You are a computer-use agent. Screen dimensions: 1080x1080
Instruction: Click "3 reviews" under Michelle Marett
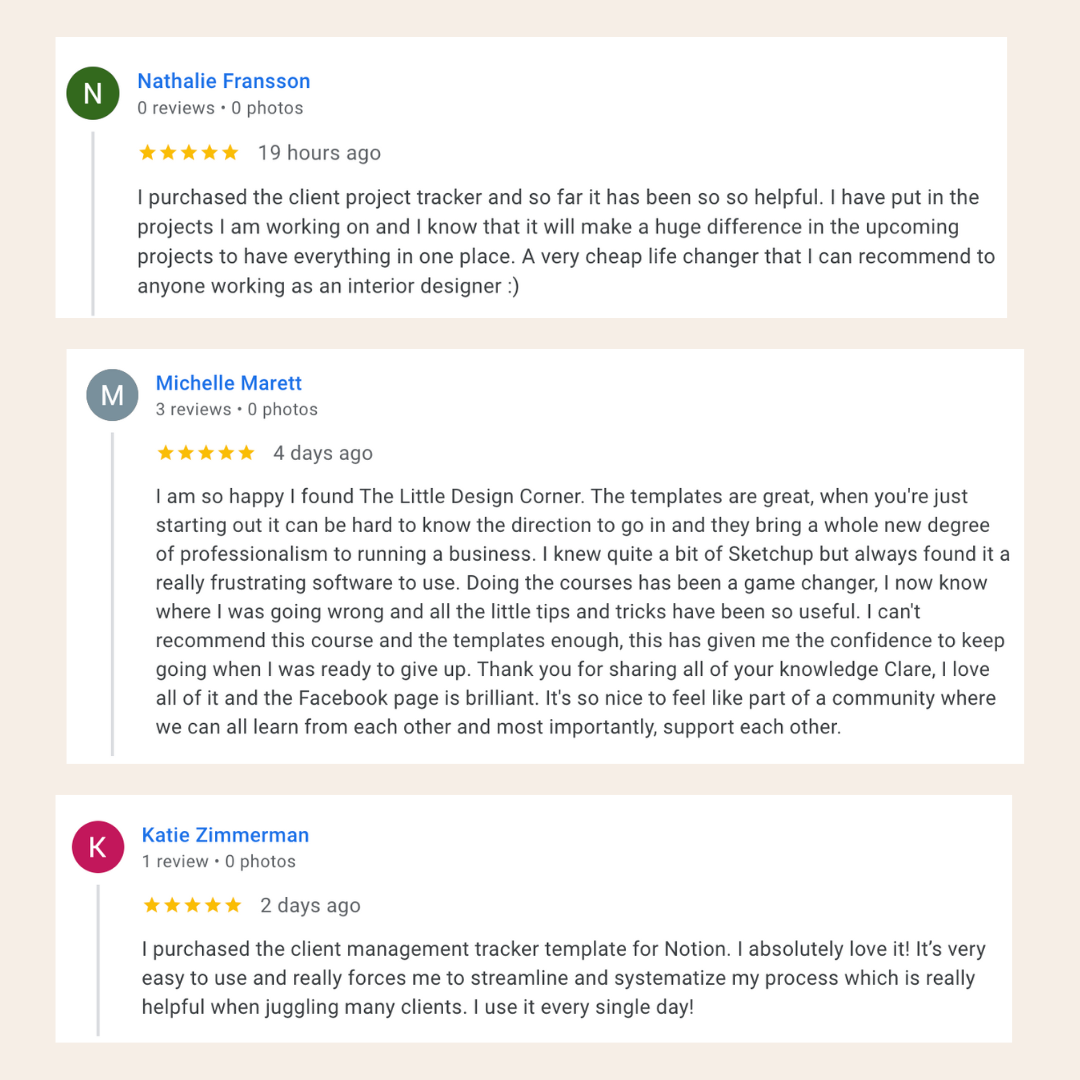(x=194, y=409)
